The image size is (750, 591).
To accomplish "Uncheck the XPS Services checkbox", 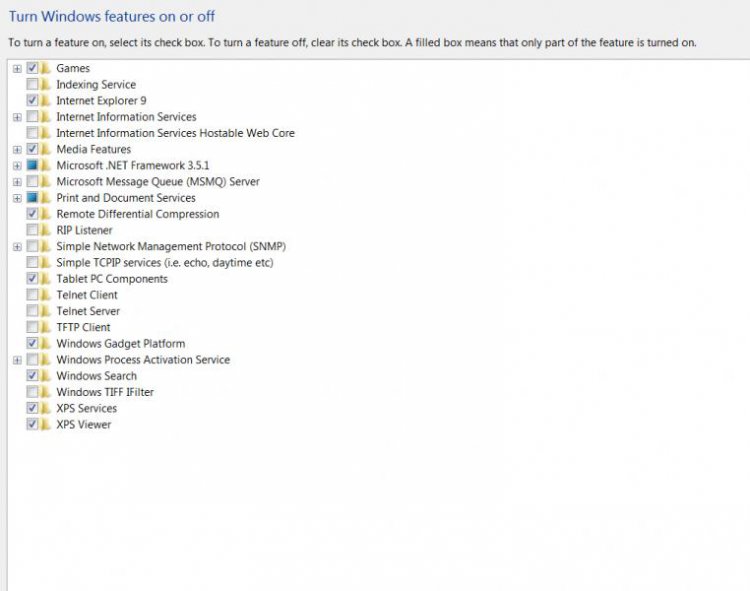I will tap(32, 408).
